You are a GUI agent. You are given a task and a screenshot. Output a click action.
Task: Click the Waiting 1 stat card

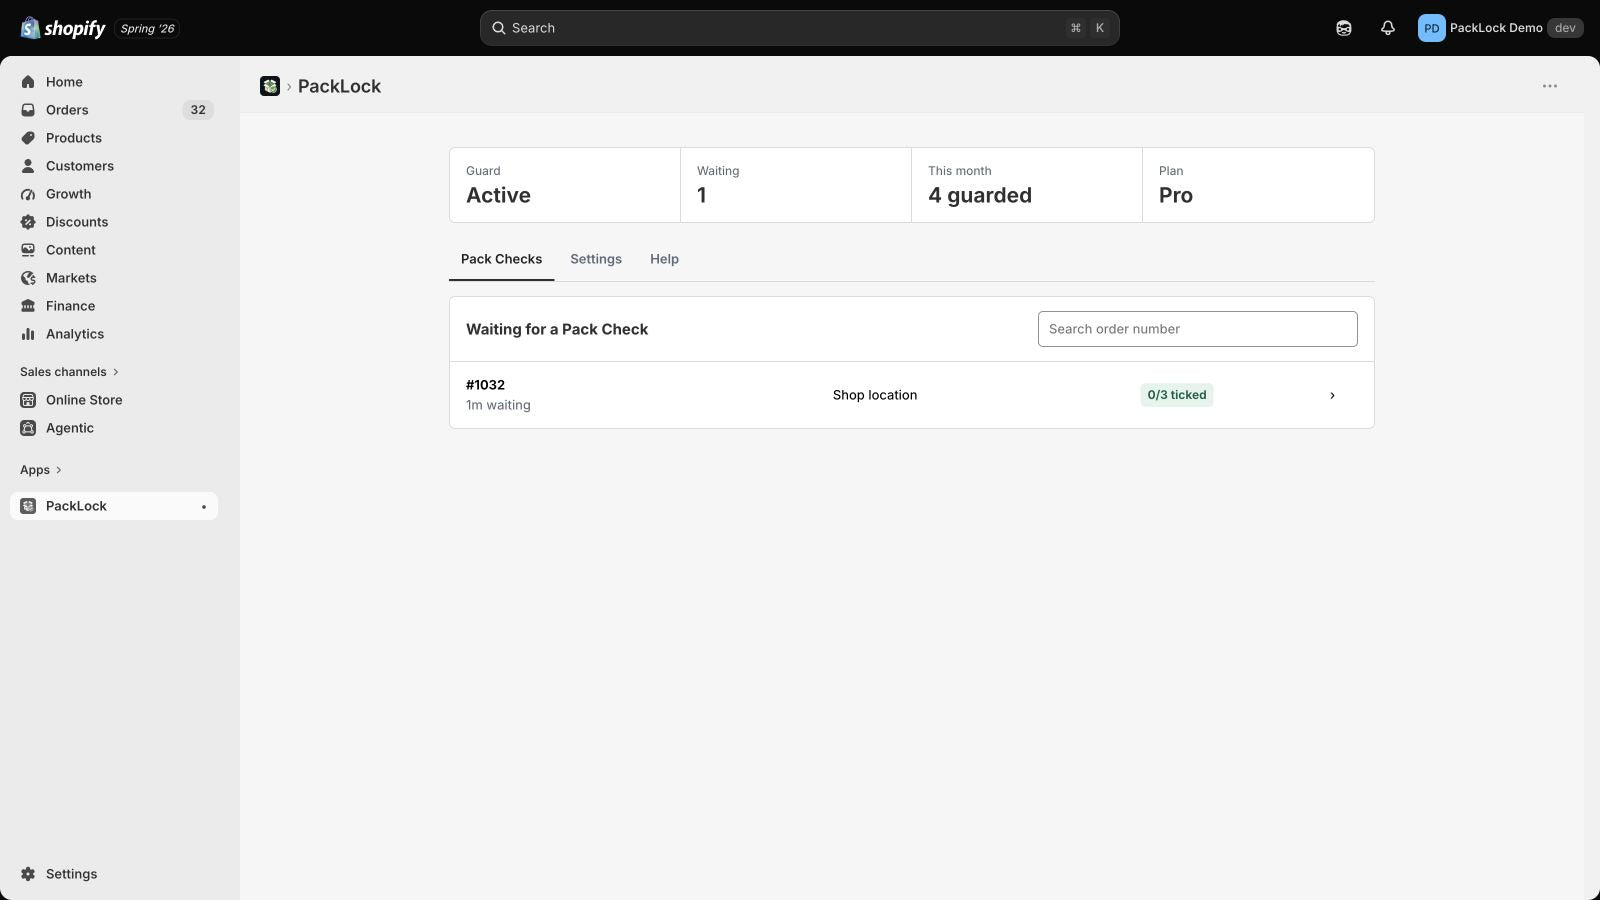pos(796,185)
